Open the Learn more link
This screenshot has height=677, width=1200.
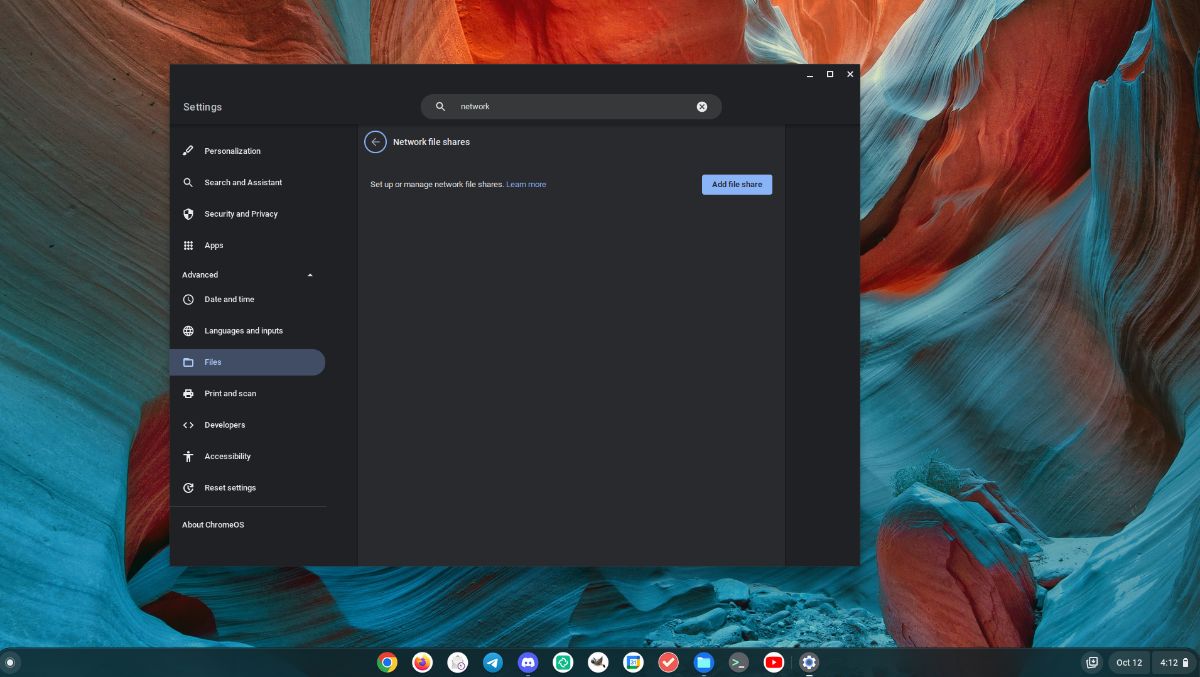click(526, 184)
